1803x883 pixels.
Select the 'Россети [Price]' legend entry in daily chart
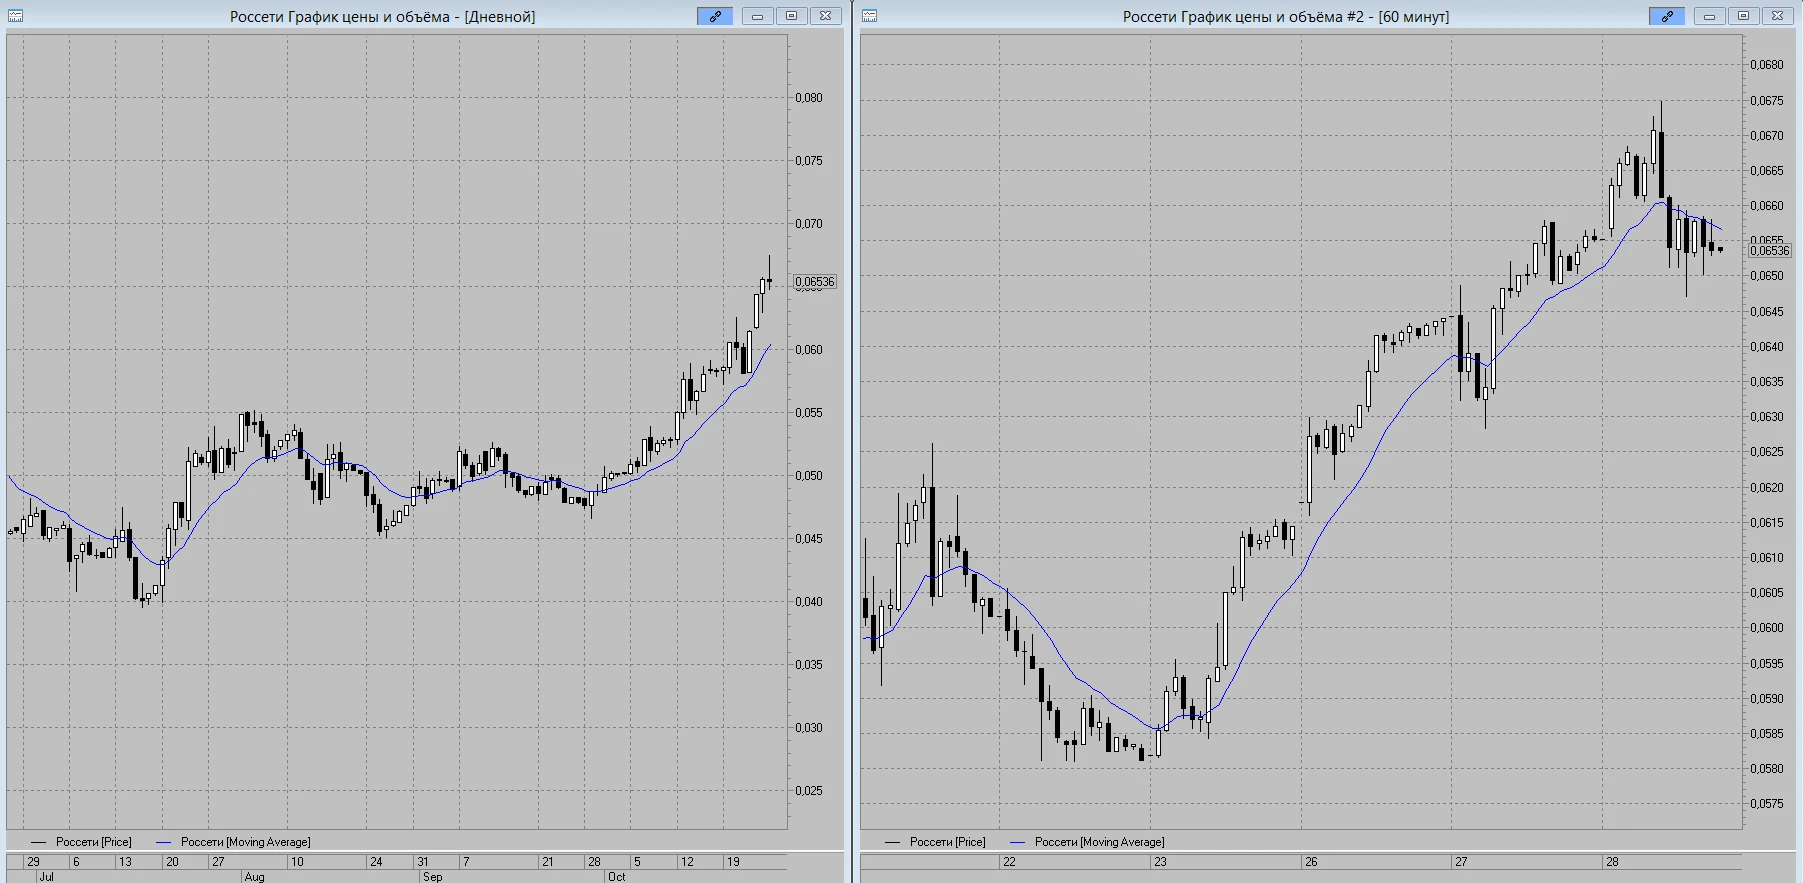(93, 842)
